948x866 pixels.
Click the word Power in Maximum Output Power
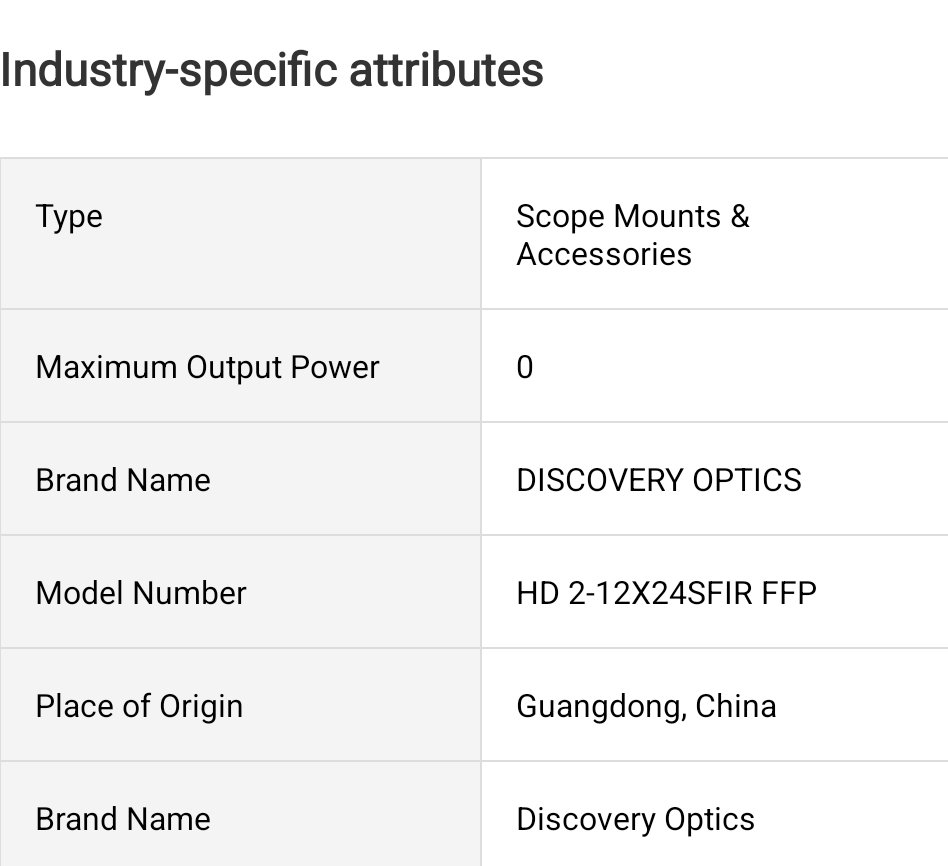pyautogui.click(x=335, y=367)
